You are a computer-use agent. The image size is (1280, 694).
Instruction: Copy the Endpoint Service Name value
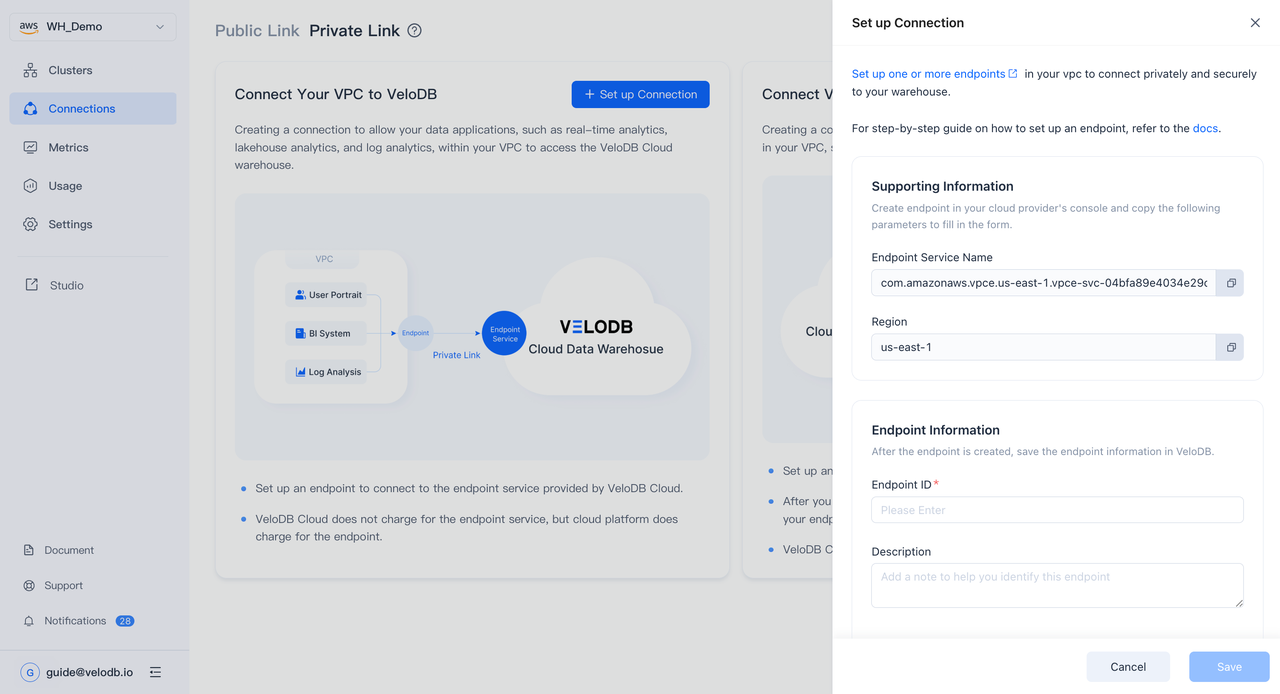pyautogui.click(x=1231, y=283)
